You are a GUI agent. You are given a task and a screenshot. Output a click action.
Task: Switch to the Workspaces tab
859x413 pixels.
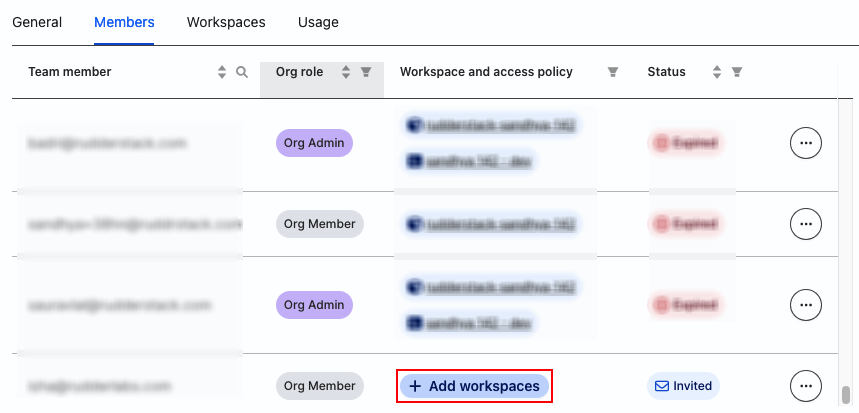pyautogui.click(x=226, y=22)
